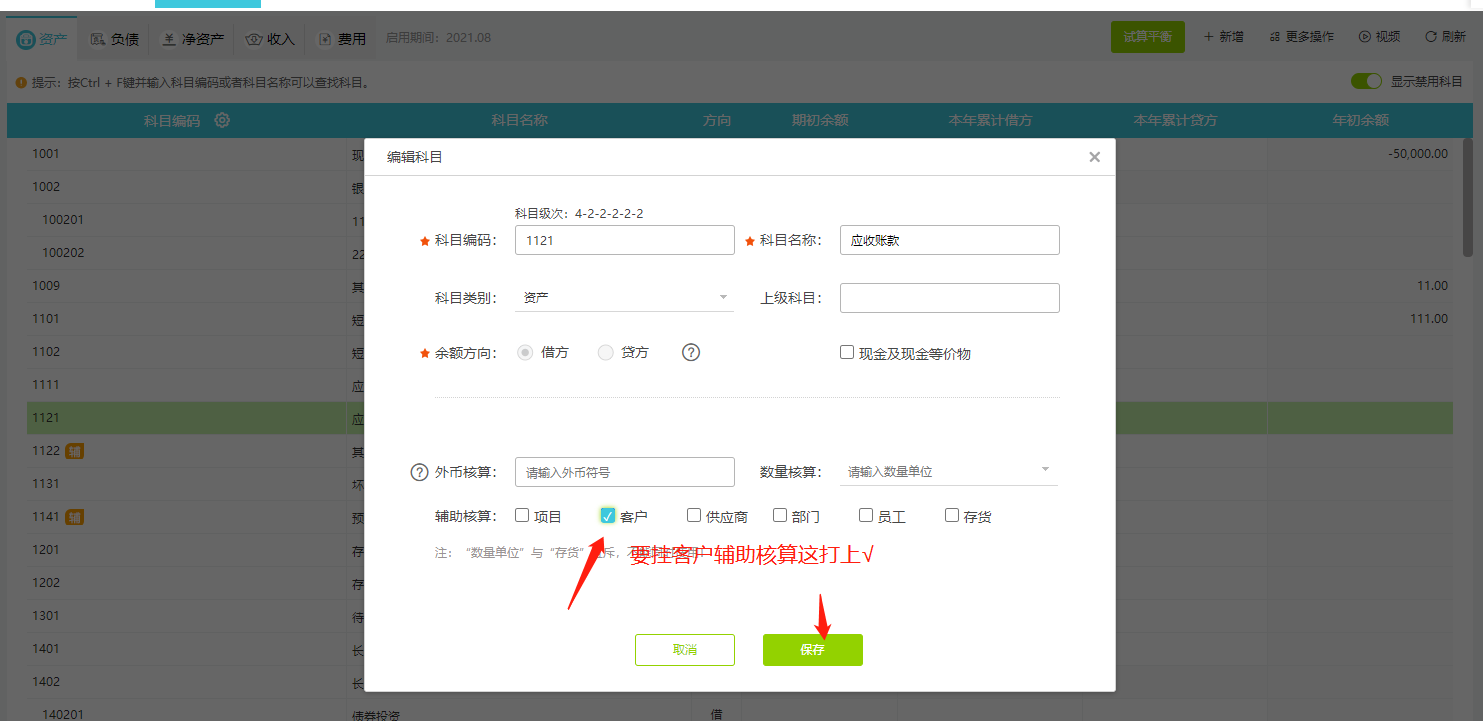The height and width of the screenshot is (721, 1483).
Task: Click the help icon next to 余额方向
Action: click(690, 352)
